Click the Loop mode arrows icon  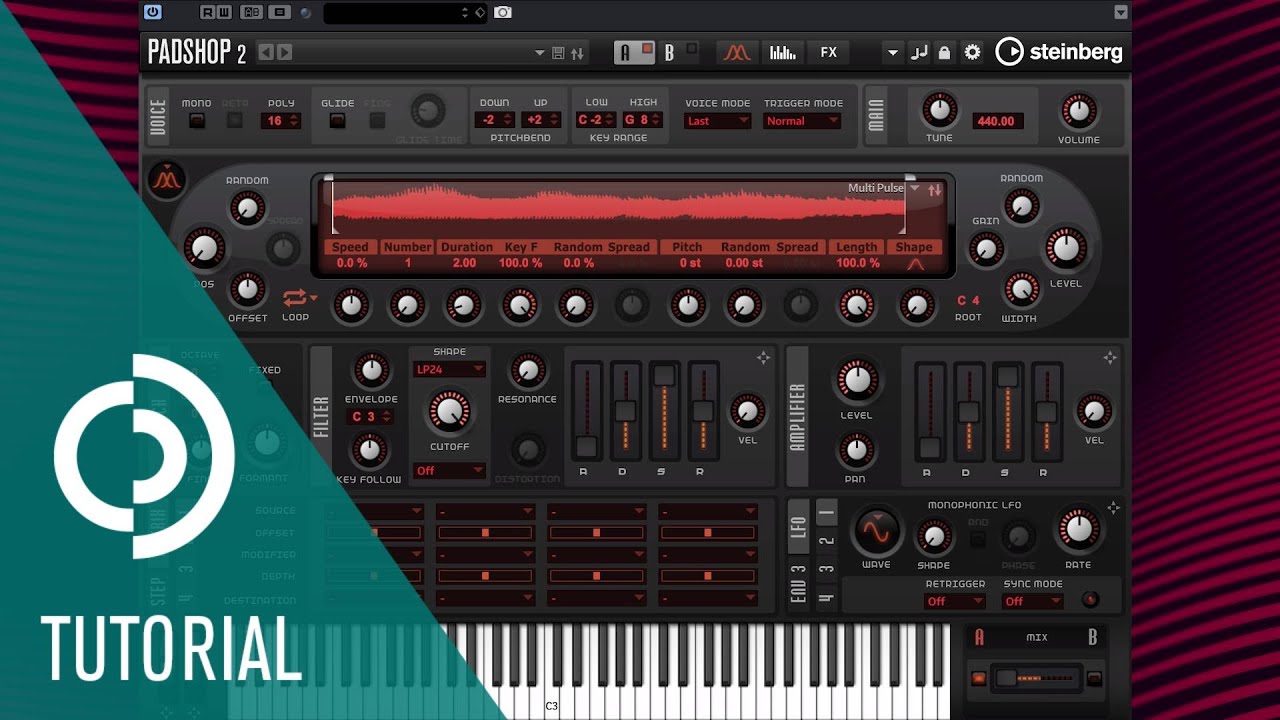(295, 297)
